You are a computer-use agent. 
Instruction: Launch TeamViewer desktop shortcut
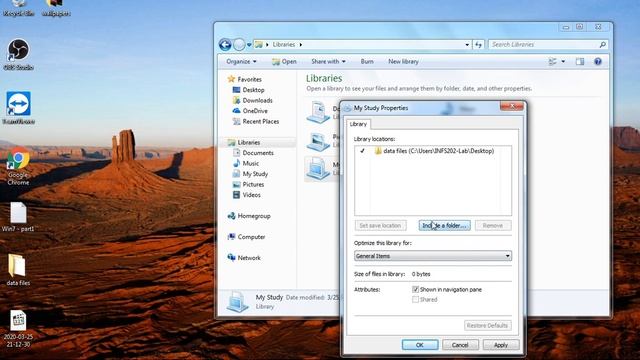(18, 108)
